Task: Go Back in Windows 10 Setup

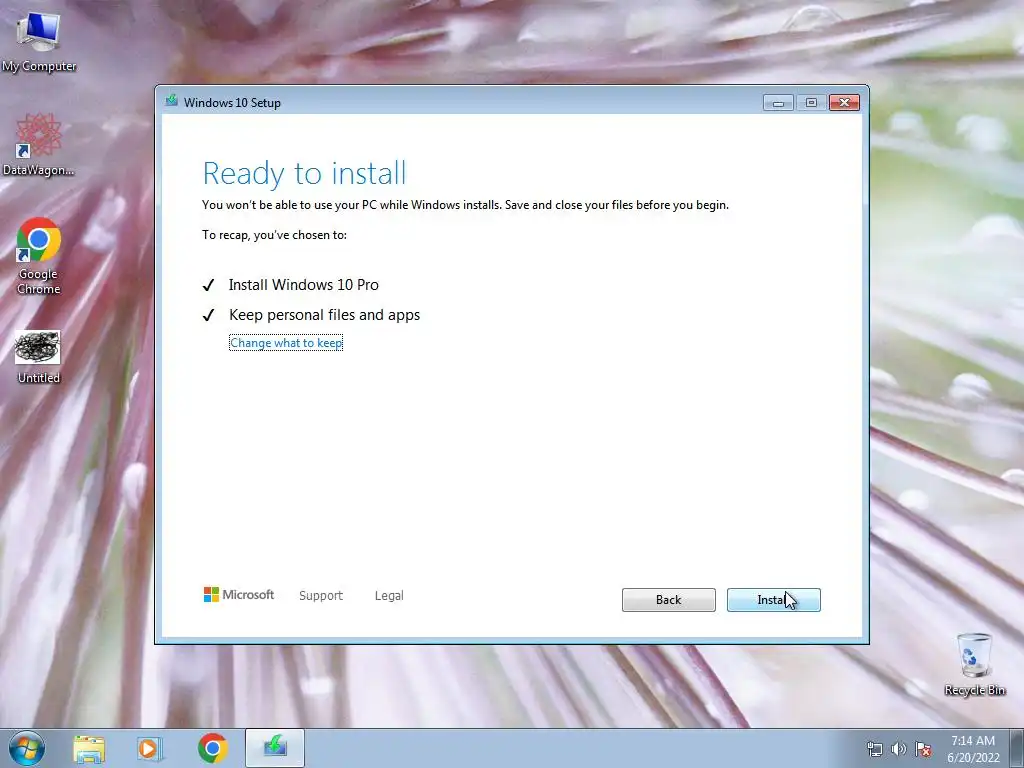Action: pos(668,600)
